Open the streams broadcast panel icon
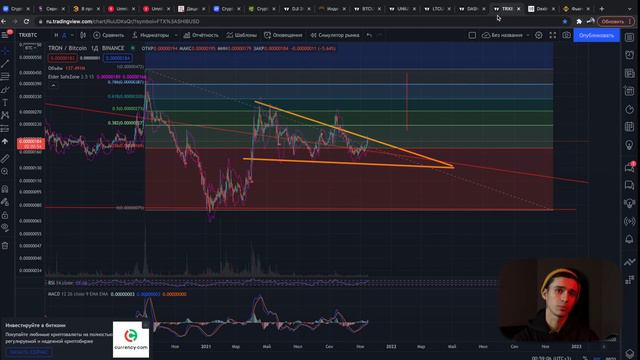Image resolution: width=640 pixels, height=360 pixels. click(x=629, y=221)
